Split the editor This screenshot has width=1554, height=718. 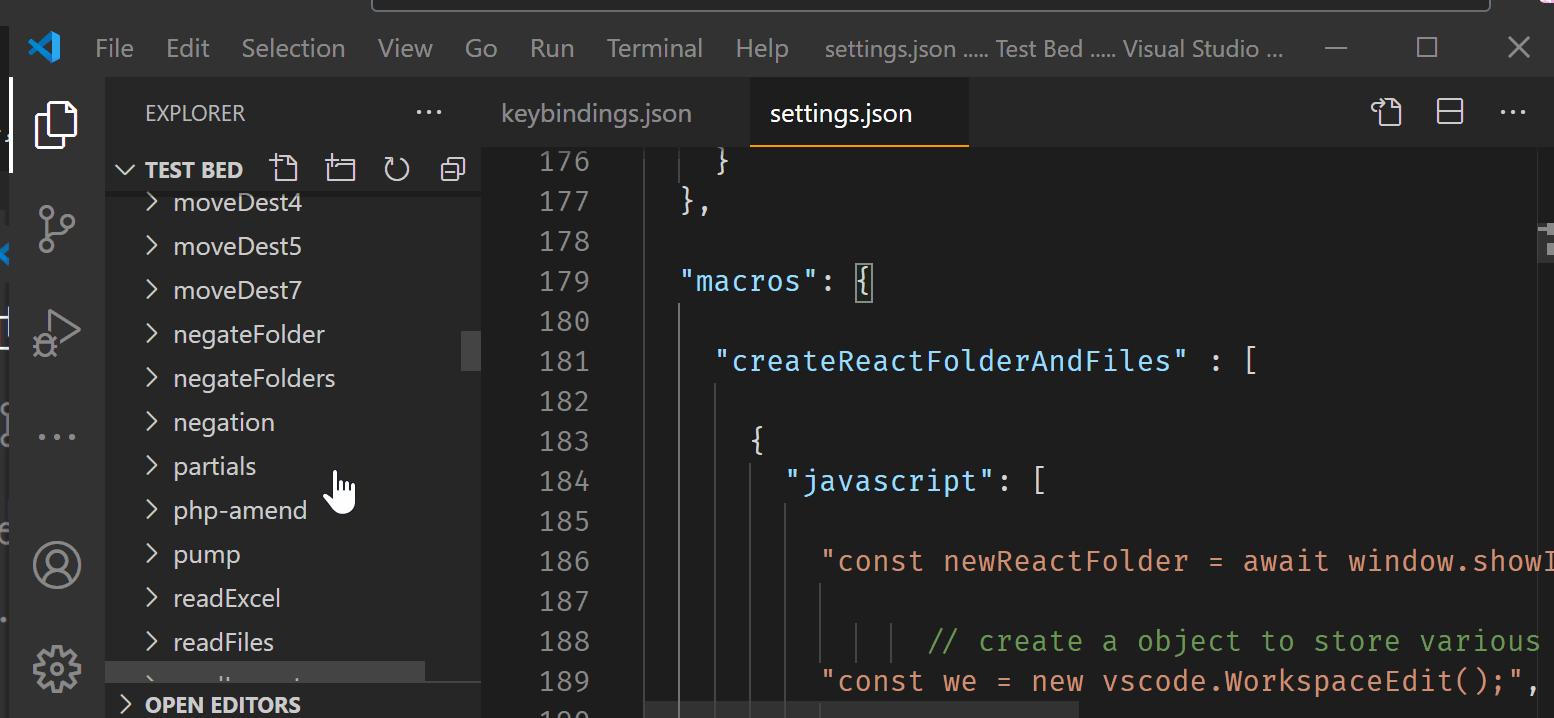pyautogui.click(x=1450, y=112)
